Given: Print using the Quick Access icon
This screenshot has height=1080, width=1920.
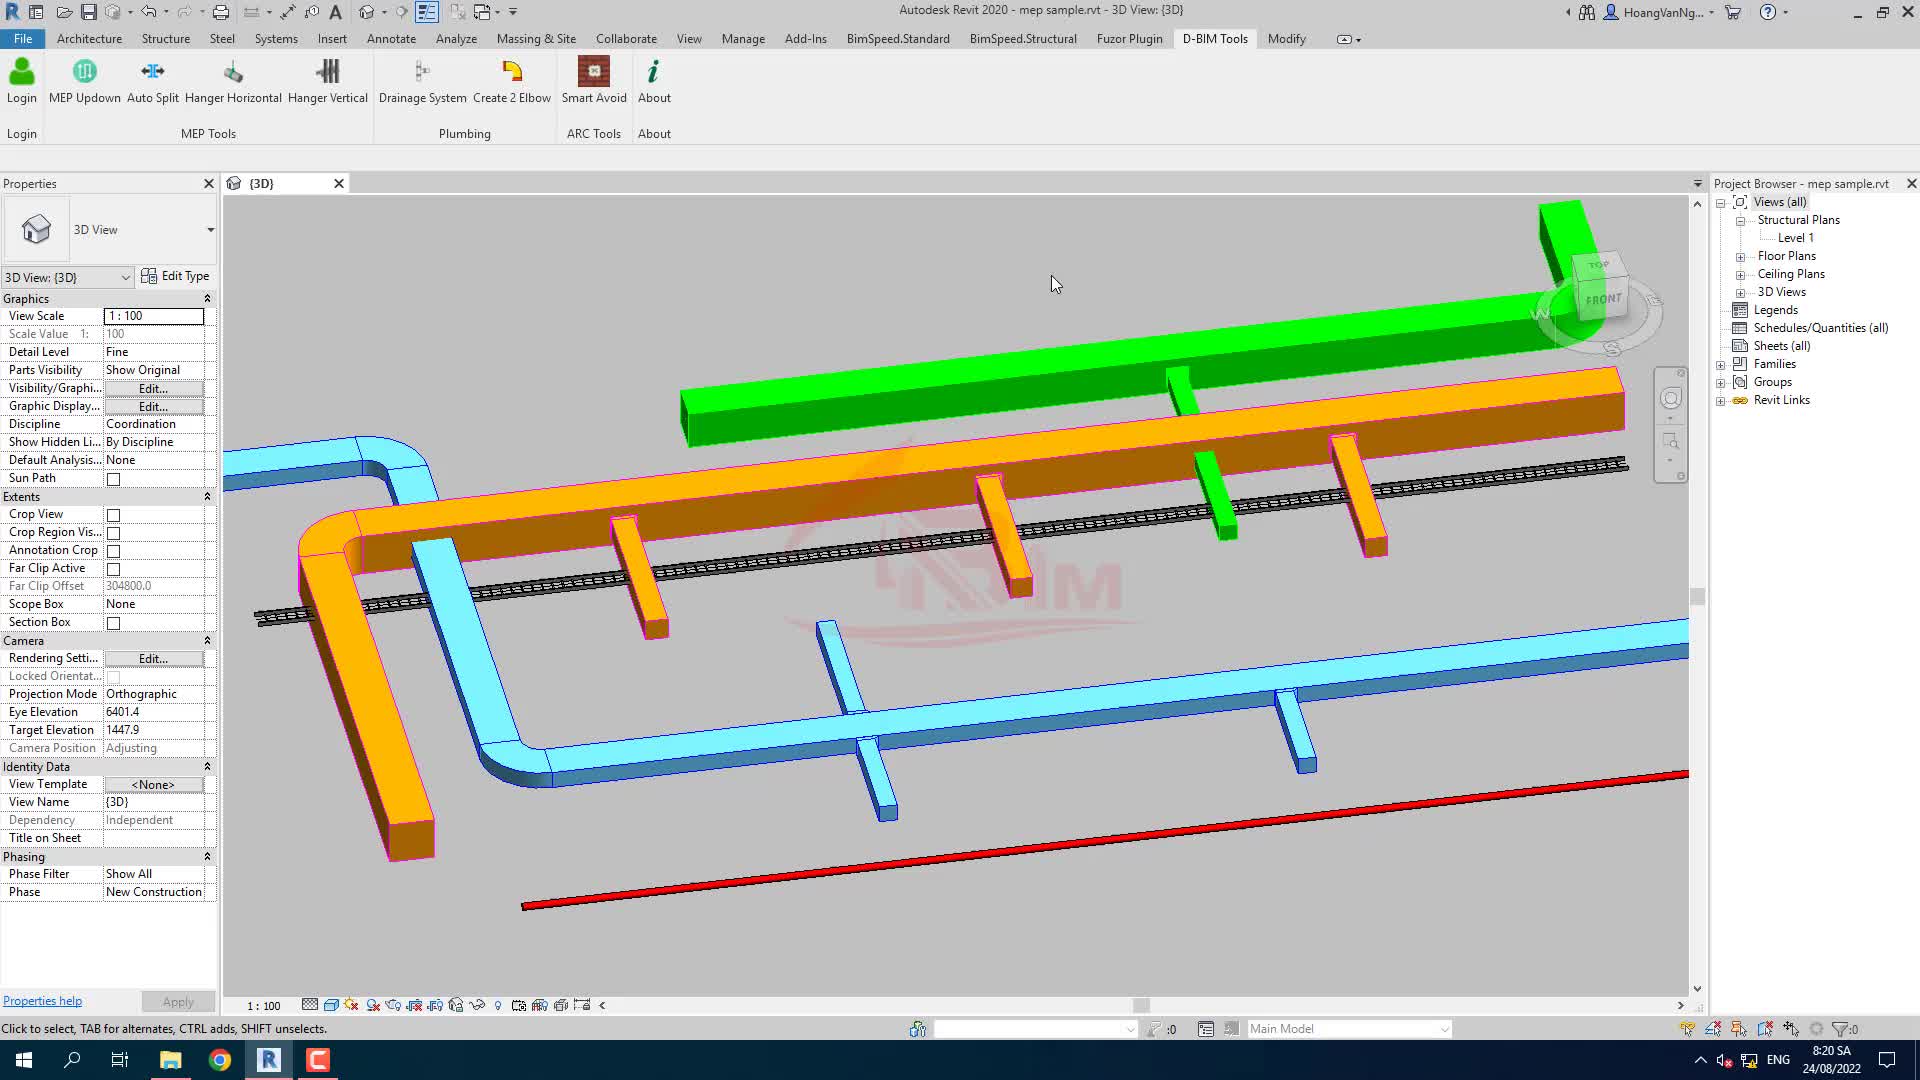Looking at the screenshot, I should click(x=221, y=12).
